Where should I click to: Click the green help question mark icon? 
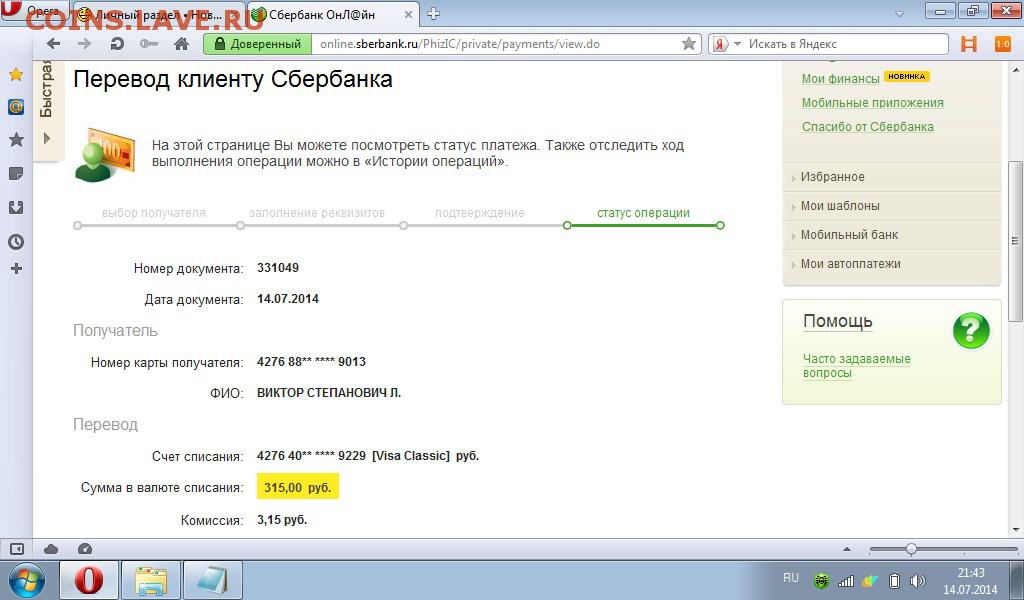click(x=971, y=330)
